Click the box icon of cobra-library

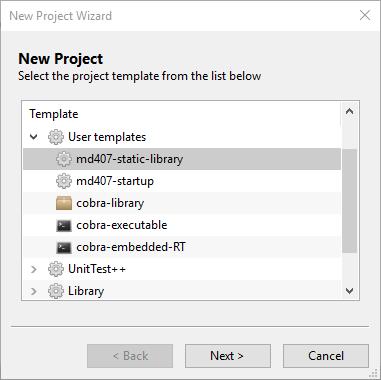tap(64, 203)
